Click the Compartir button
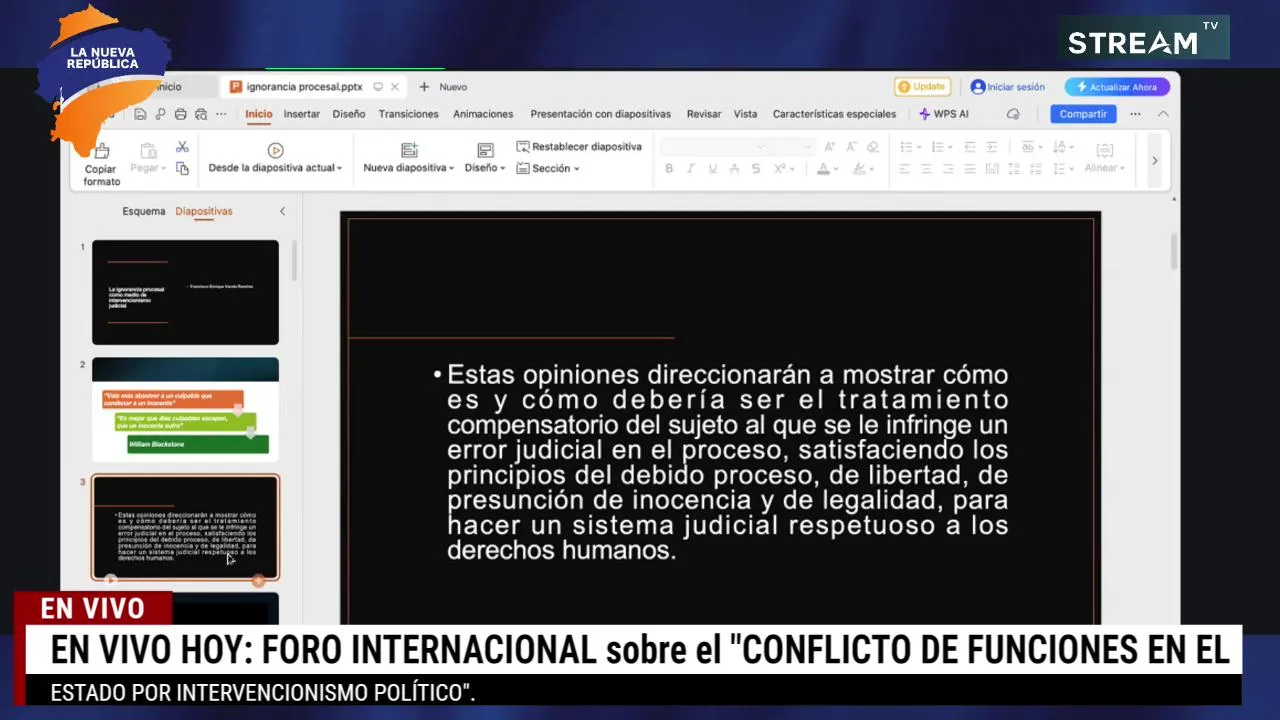Viewport: 1280px width, 720px height. tap(1083, 114)
